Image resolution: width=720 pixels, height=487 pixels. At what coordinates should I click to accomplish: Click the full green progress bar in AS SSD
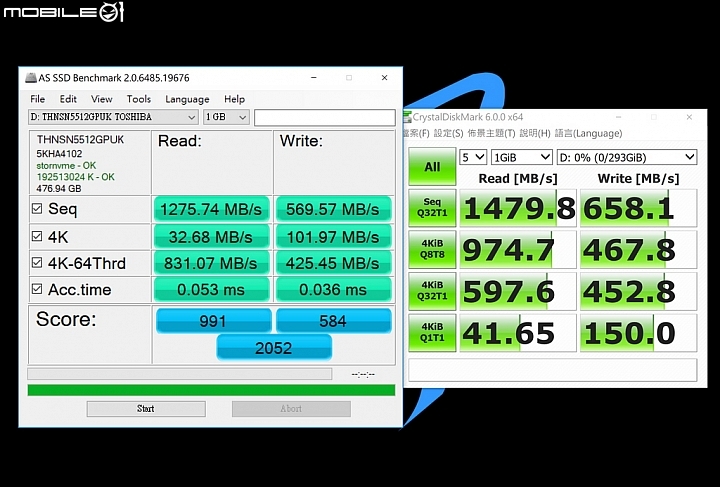pyautogui.click(x=211, y=390)
